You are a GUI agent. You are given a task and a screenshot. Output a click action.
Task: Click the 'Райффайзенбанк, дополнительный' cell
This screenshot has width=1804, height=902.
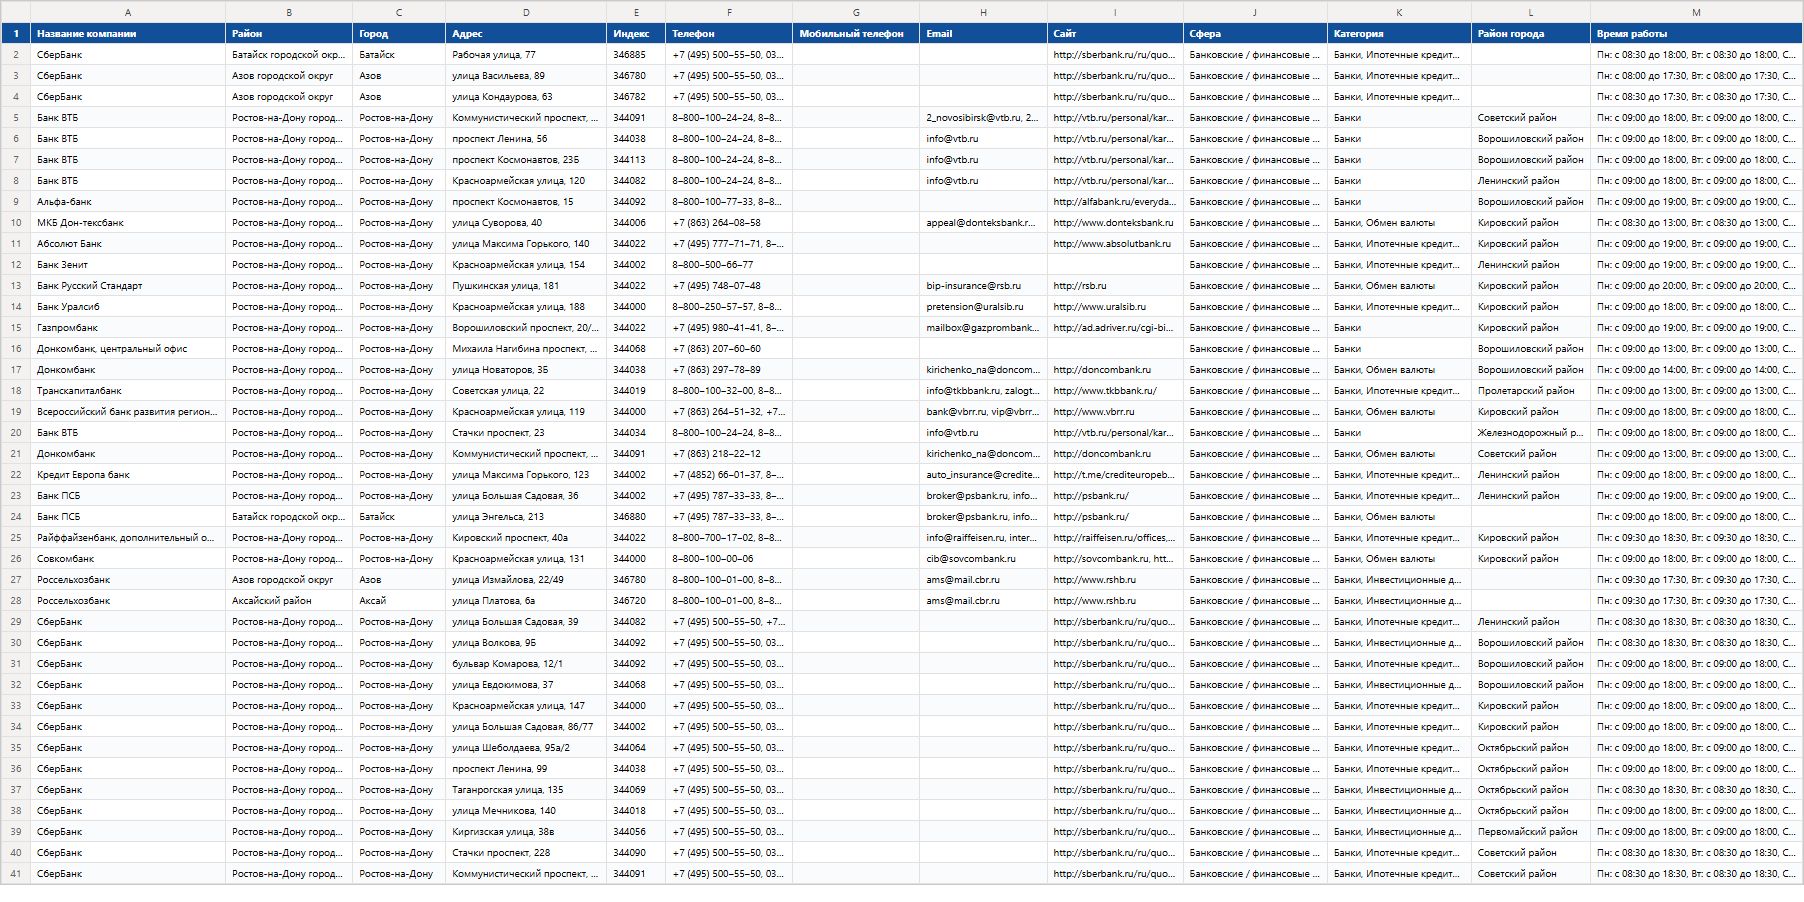point(128,538)
